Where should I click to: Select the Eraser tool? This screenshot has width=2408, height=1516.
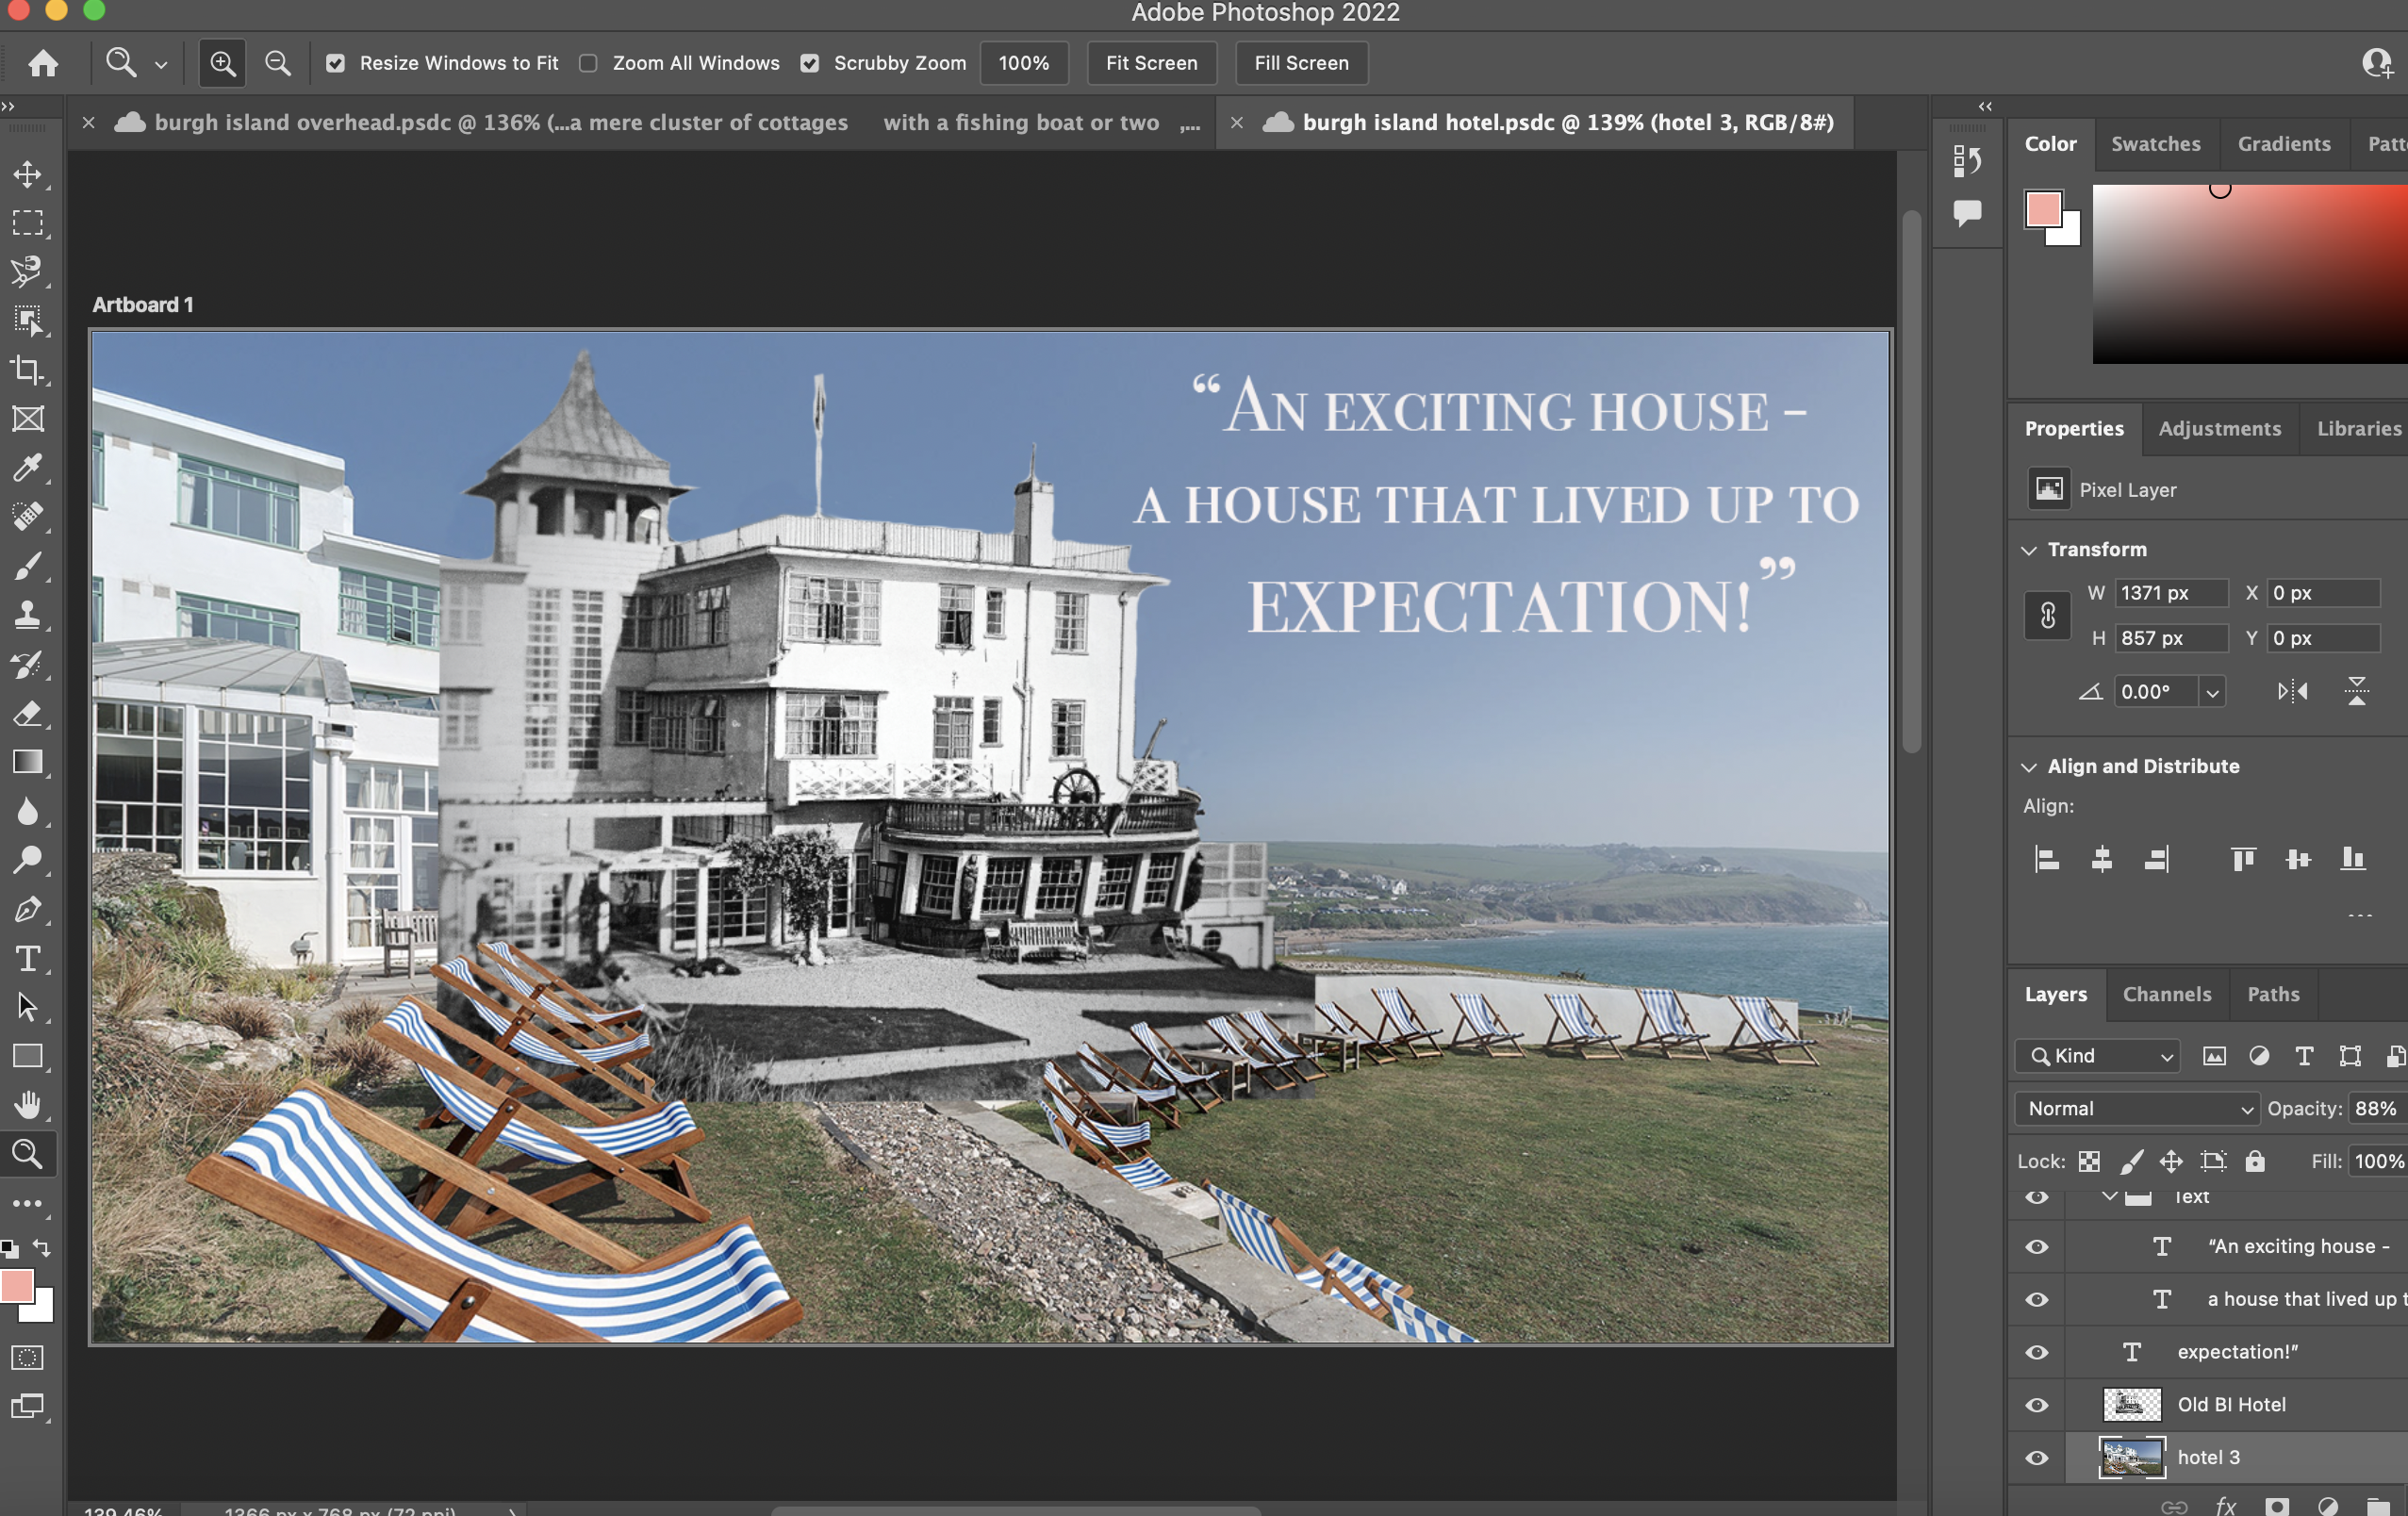point(27,713)
